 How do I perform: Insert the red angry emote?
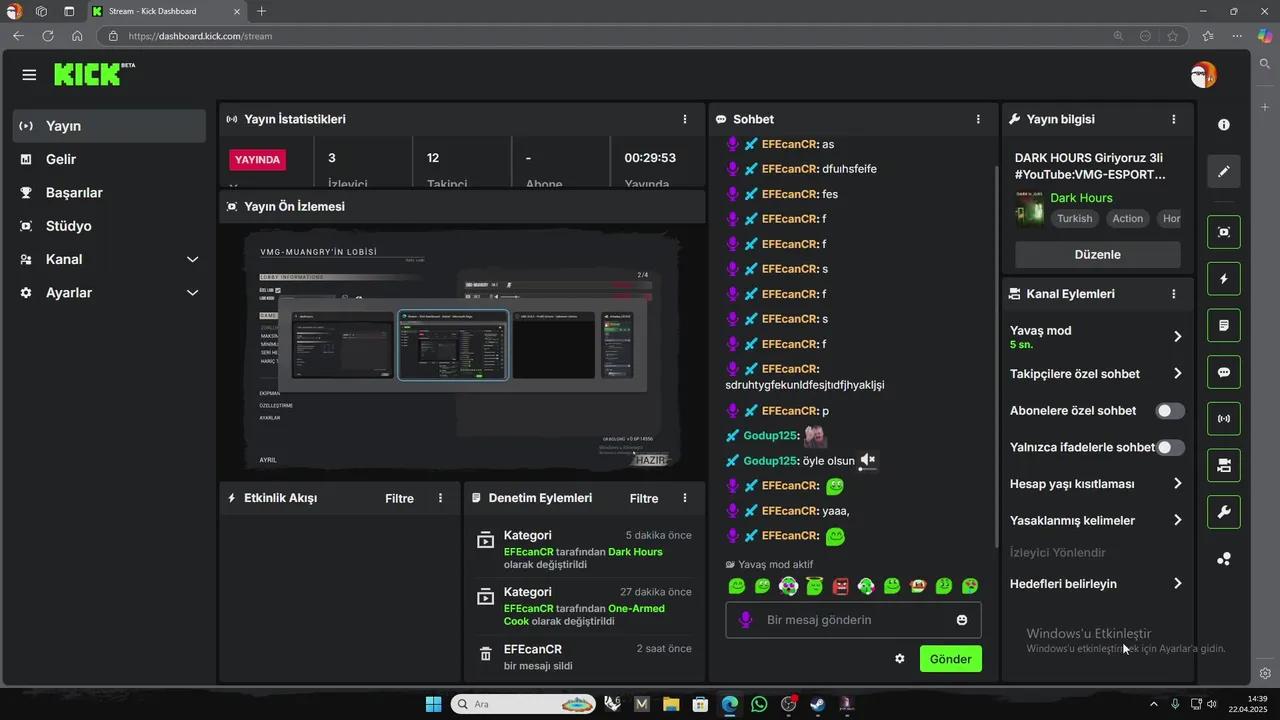point(840,586)
